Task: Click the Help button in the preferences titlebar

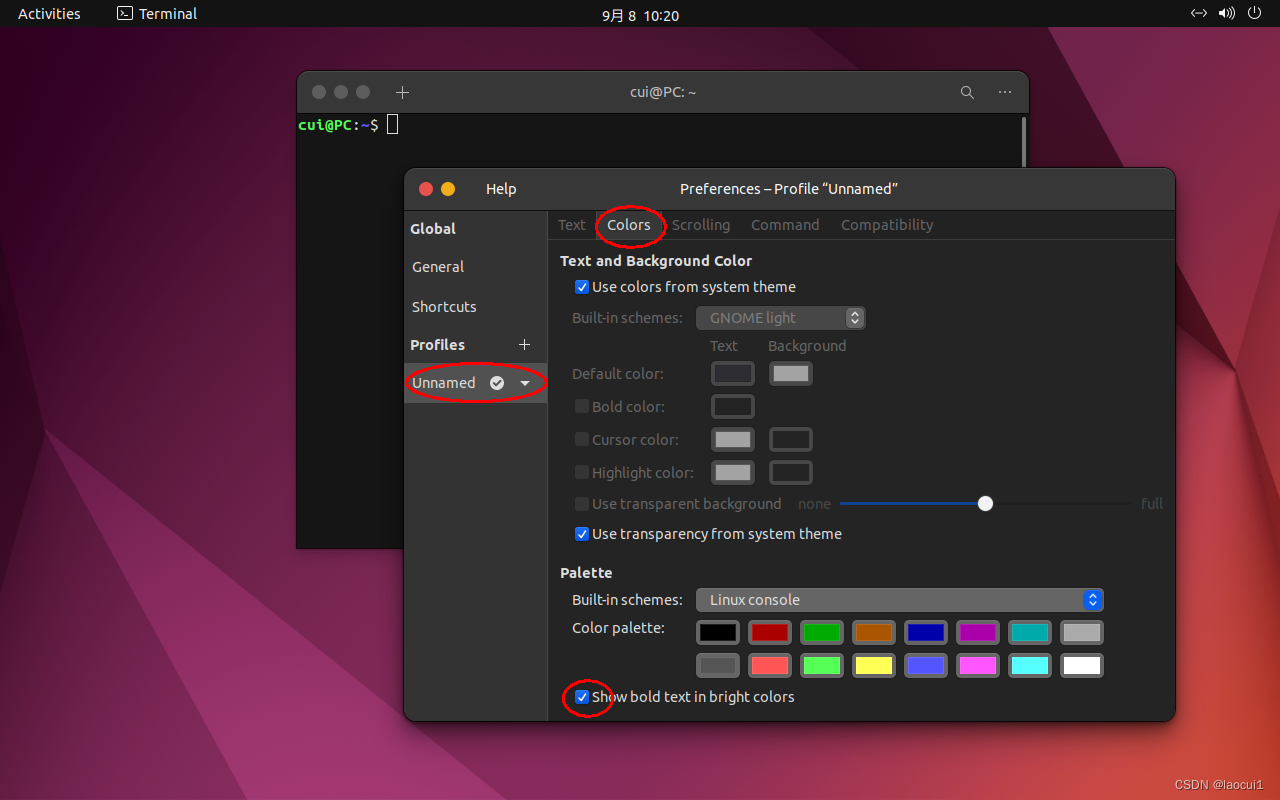Action: click(501, 188)
